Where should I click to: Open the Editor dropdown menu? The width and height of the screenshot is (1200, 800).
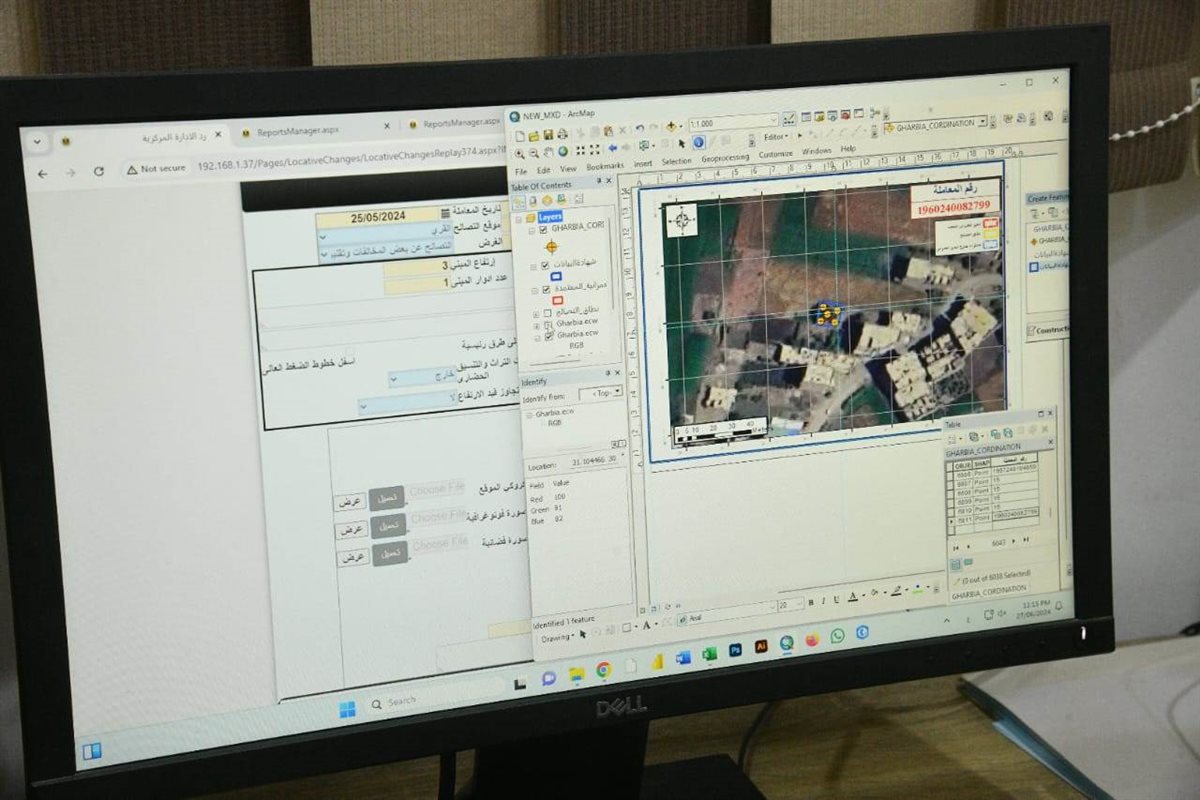(x=776, y=136)
